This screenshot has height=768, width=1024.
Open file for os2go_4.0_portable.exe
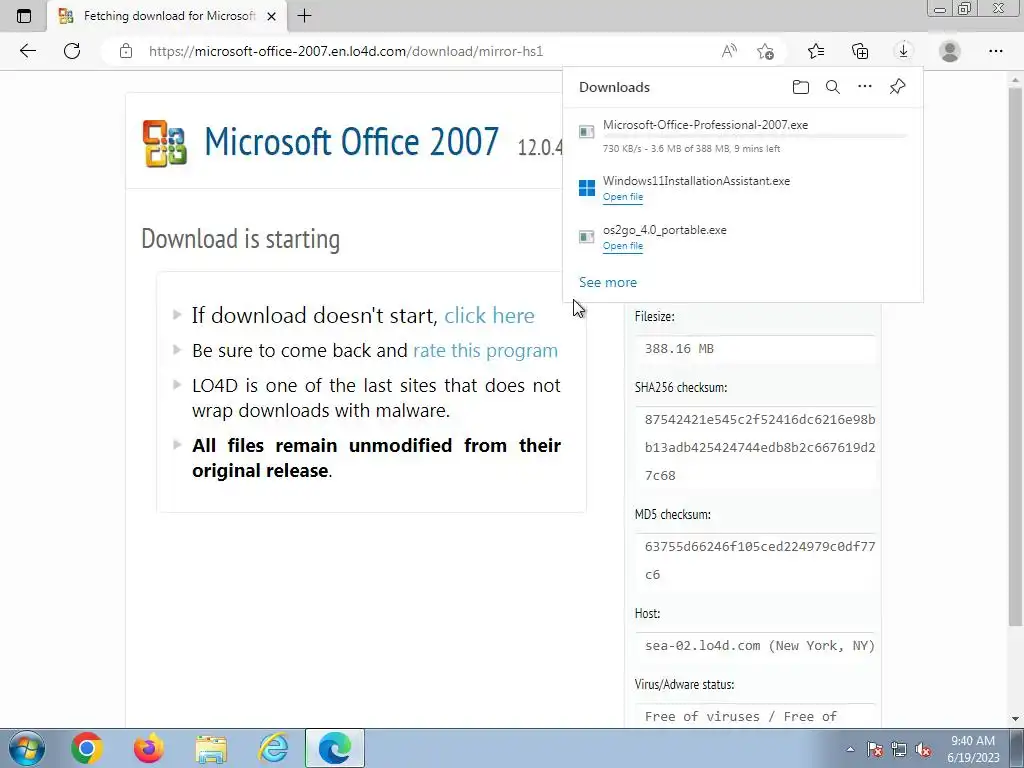tap(622, 246)
